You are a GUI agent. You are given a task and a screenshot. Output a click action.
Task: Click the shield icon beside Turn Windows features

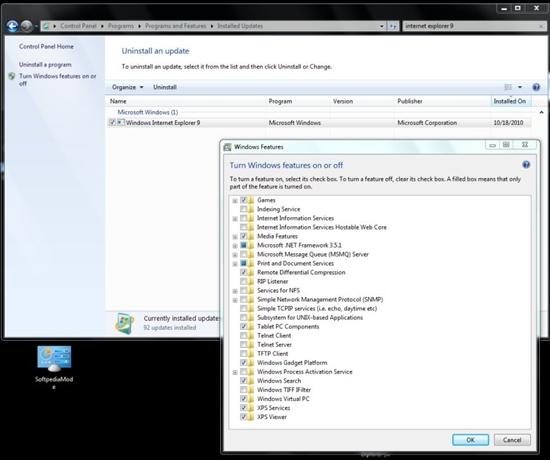coord(12,76)
